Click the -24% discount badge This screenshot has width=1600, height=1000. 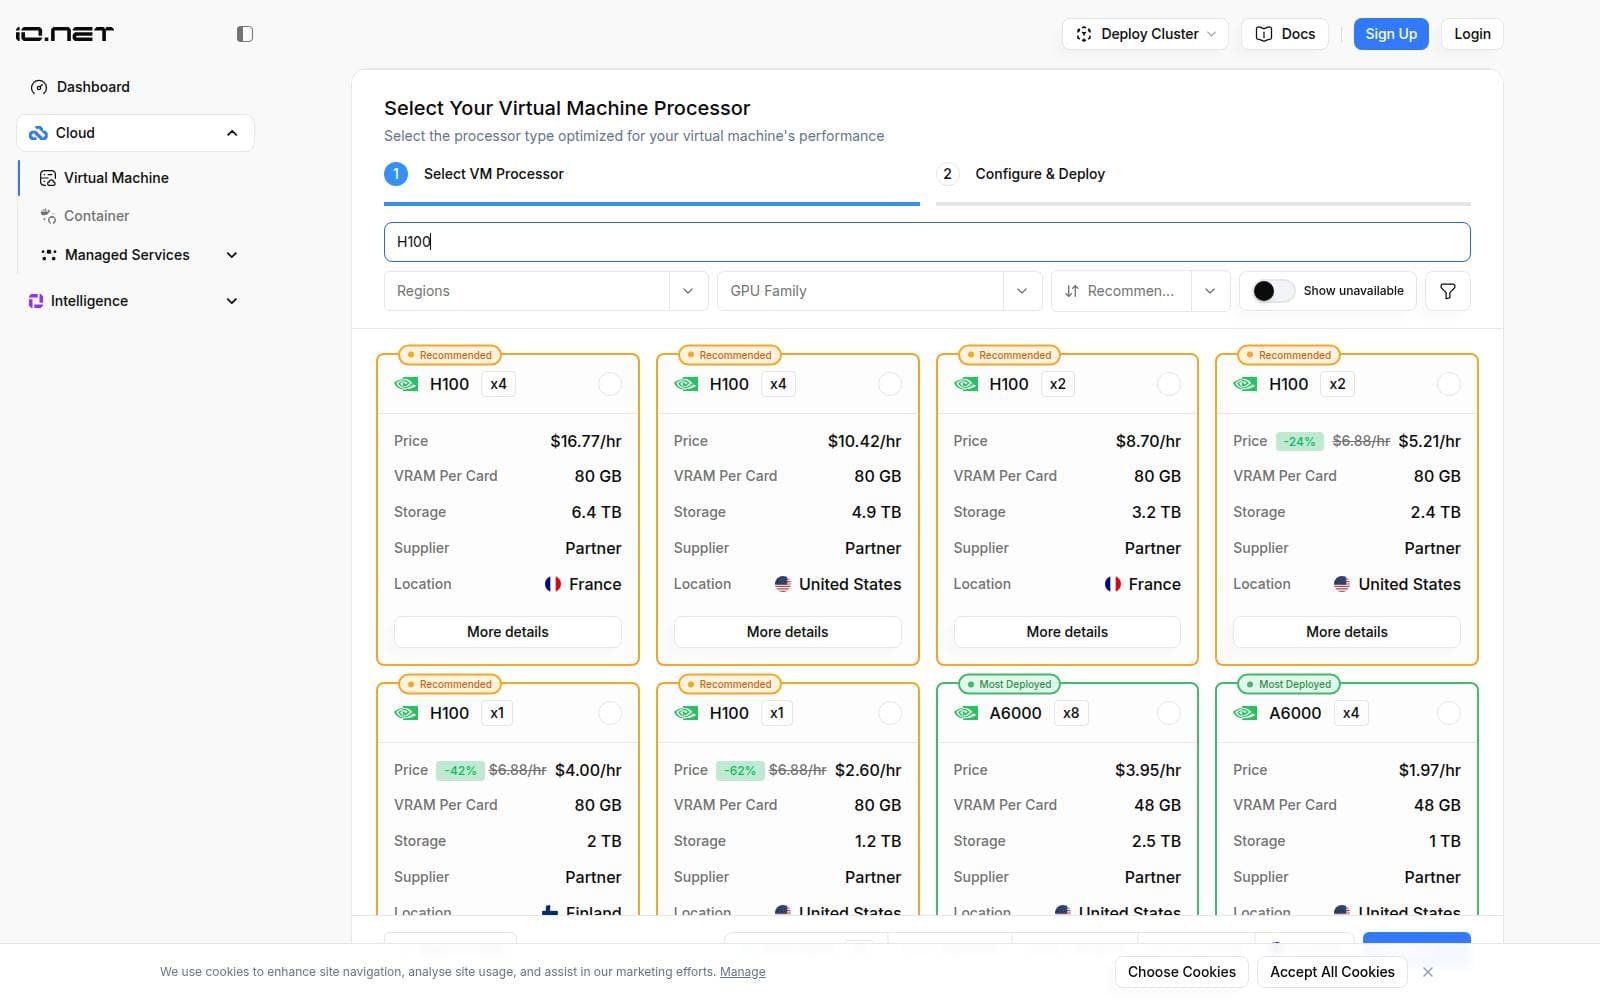(x=1300, y=441)
